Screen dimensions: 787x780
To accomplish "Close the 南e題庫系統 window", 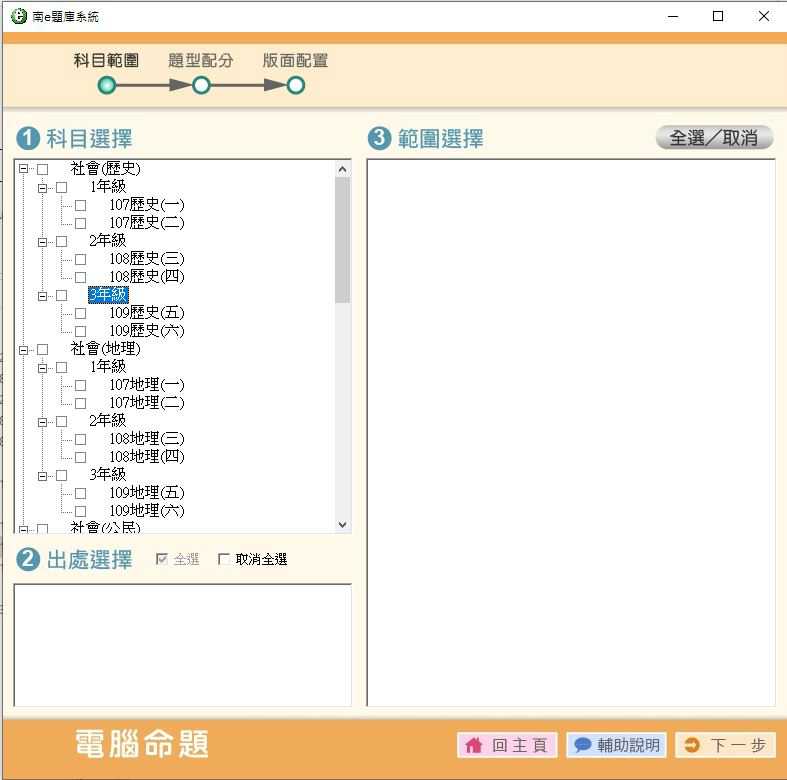I will (764, 16).
